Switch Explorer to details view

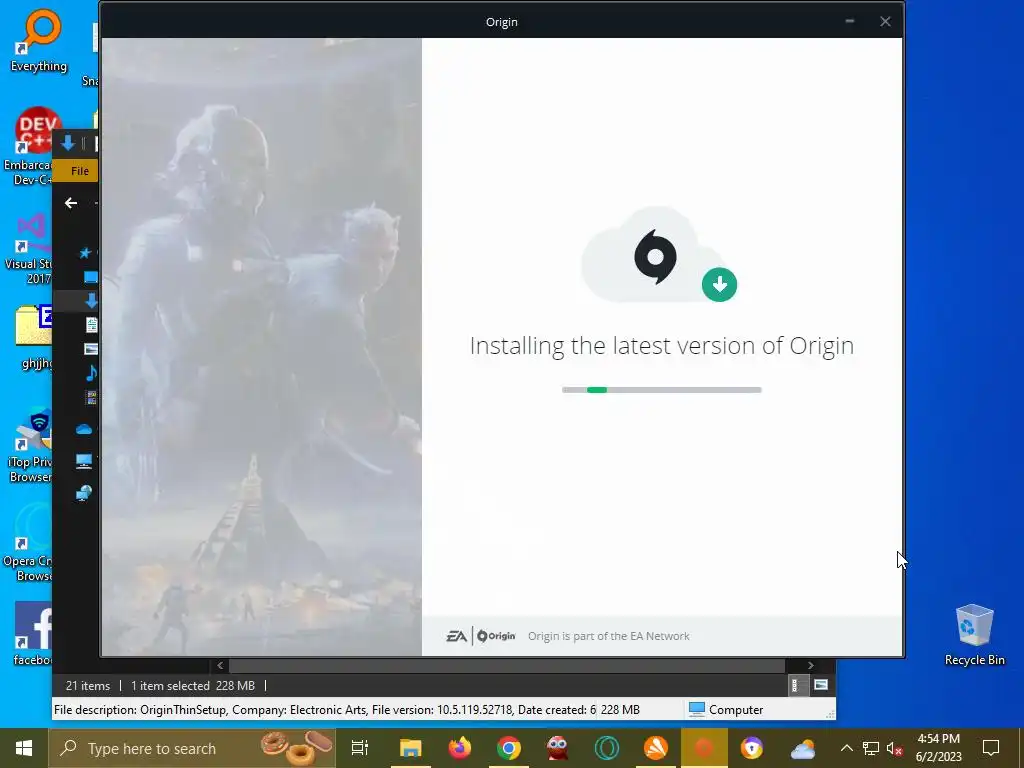tap(798, 685)
